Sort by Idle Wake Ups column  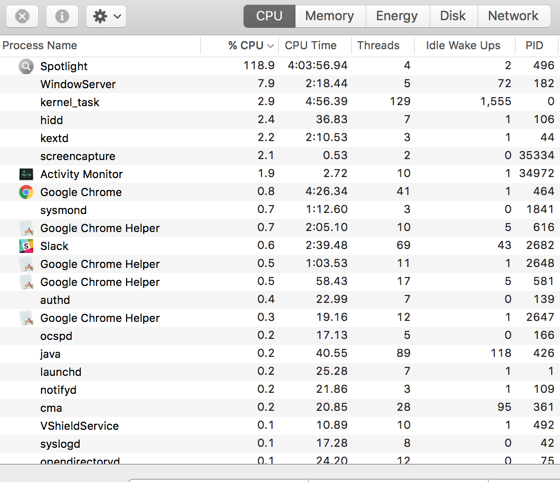click(x=465, y=45)
